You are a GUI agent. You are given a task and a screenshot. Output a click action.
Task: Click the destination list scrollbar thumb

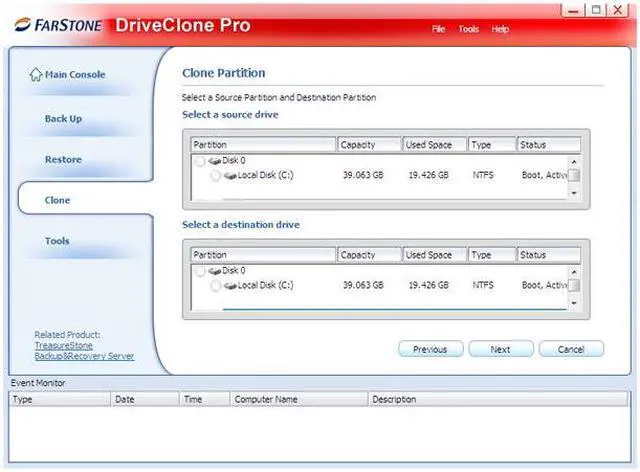(x=574, y=285)
